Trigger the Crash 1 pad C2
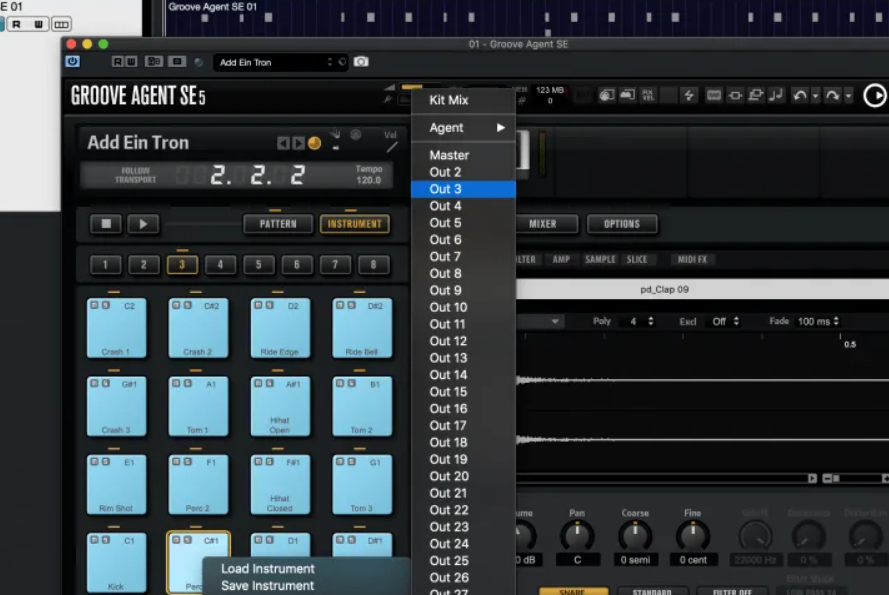 click(116, 329)
